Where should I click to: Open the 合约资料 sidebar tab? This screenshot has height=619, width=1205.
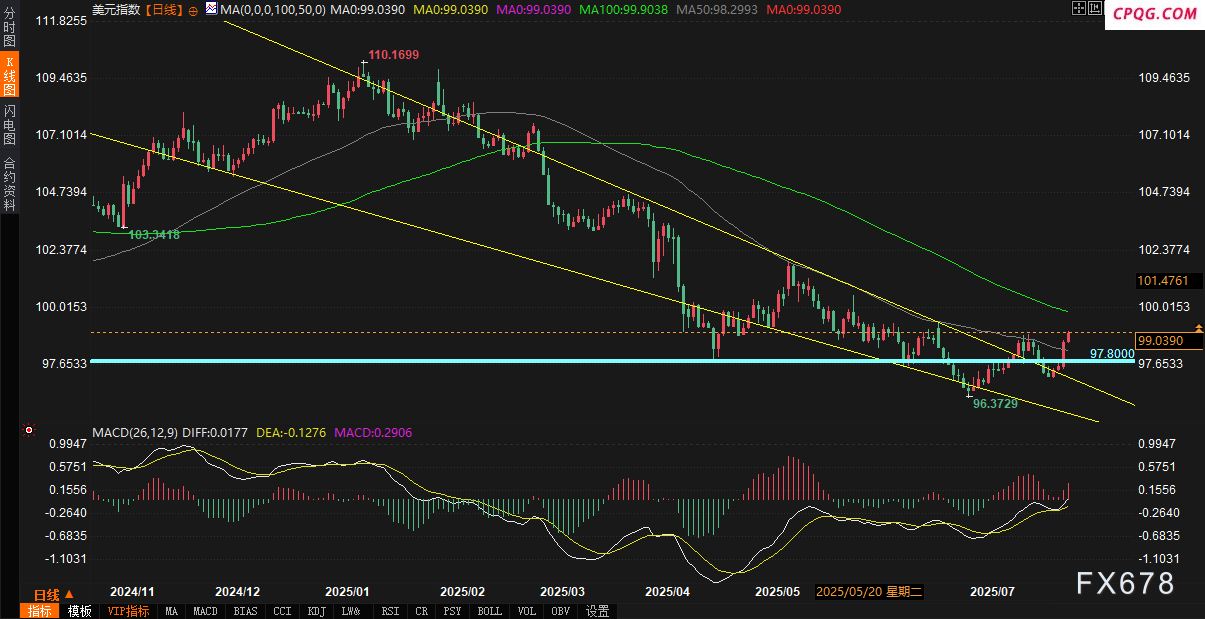pos(9,183)
